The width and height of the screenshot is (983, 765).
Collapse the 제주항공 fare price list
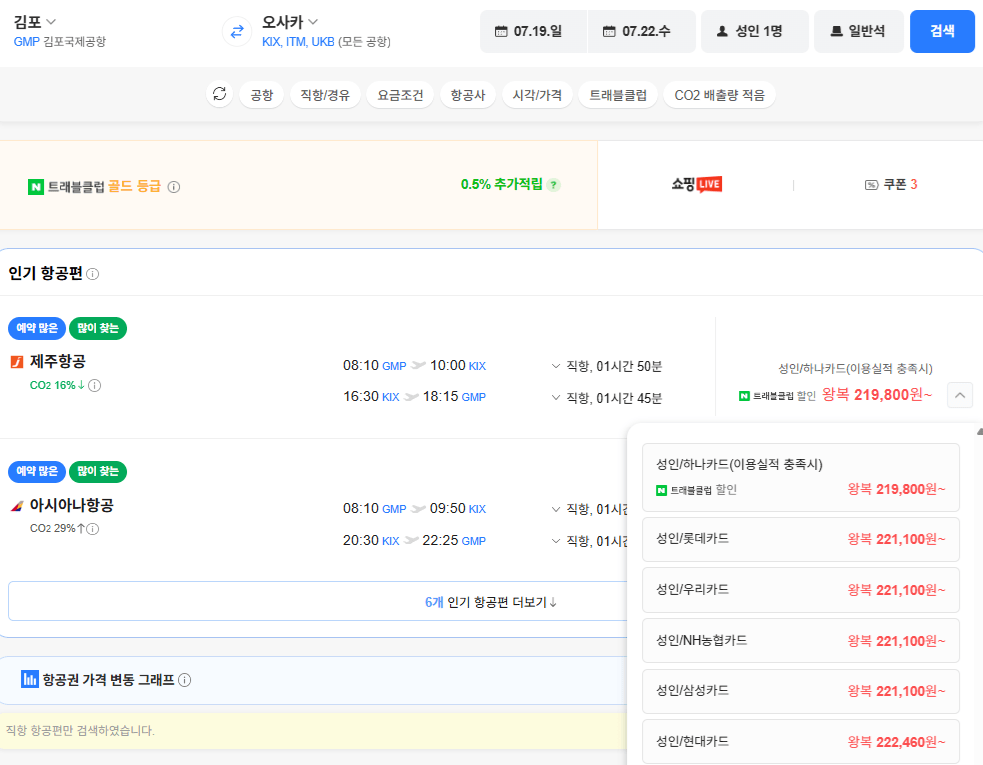960,395
